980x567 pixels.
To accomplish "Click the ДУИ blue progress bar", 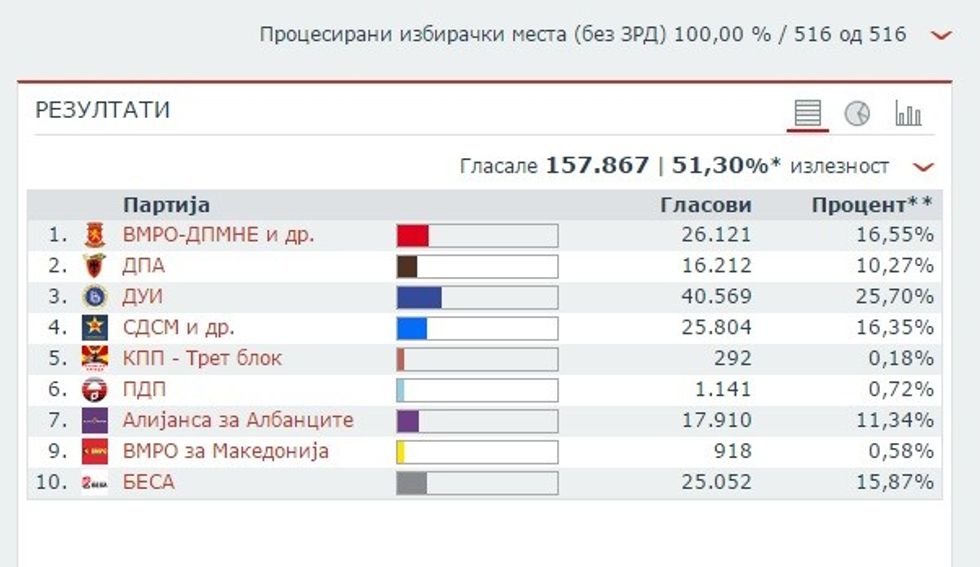I will point(477,297).
